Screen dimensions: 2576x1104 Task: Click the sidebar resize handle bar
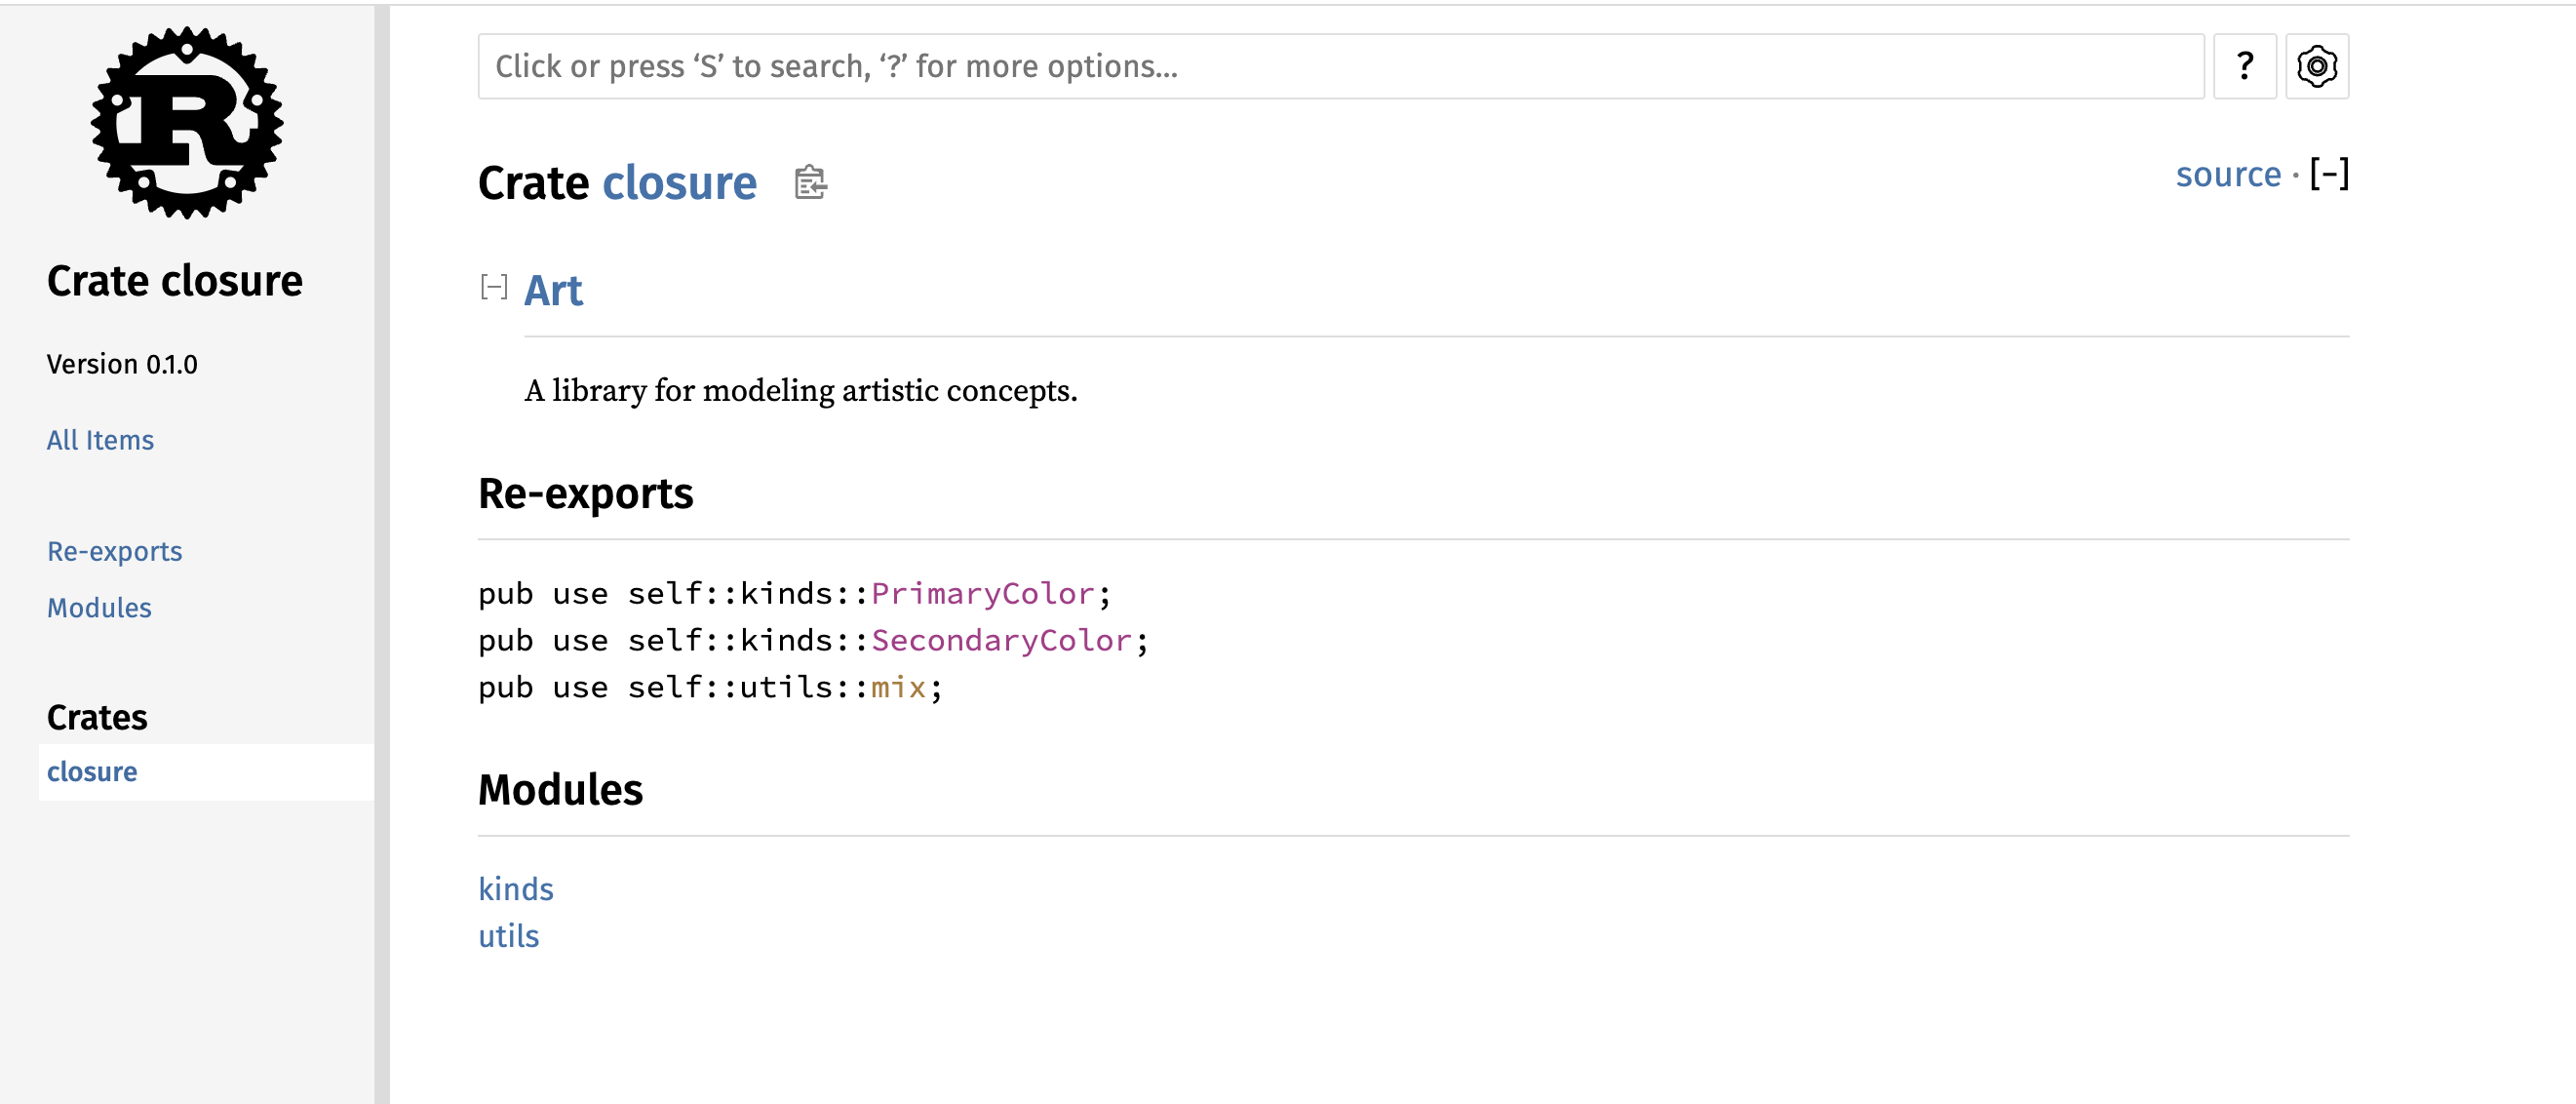[382, 552]
